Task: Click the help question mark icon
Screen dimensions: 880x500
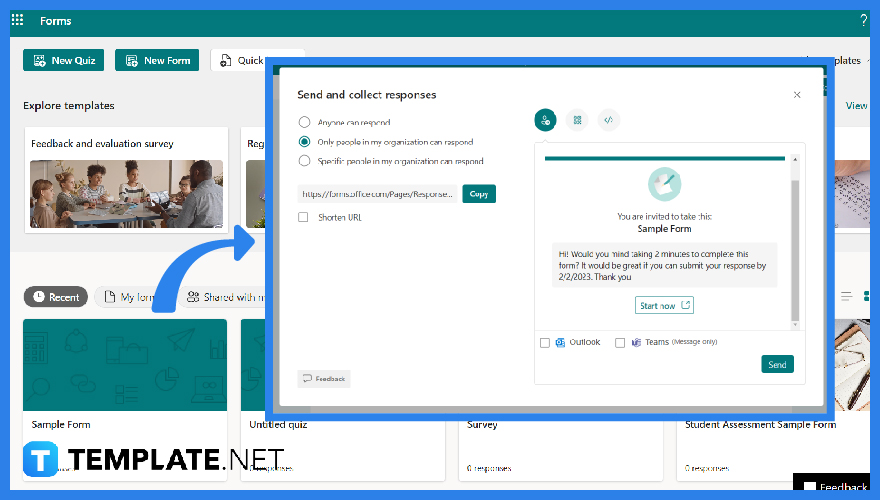Action: coord(863,20)
